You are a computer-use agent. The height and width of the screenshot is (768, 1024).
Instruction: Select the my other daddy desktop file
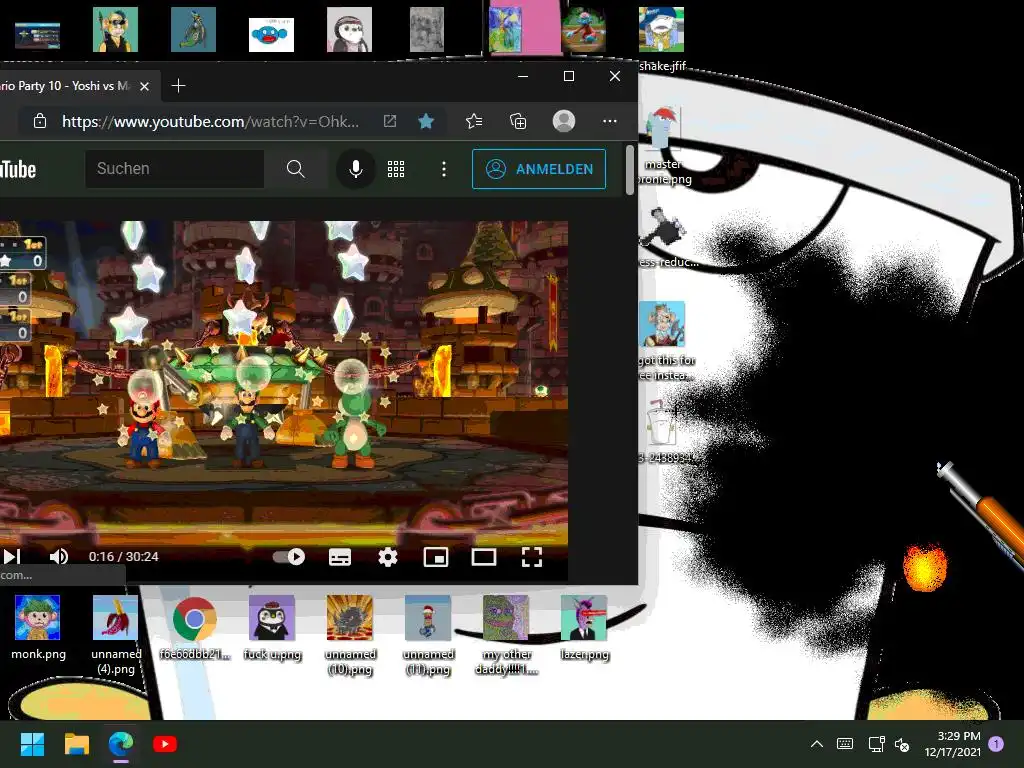point(506,635)
